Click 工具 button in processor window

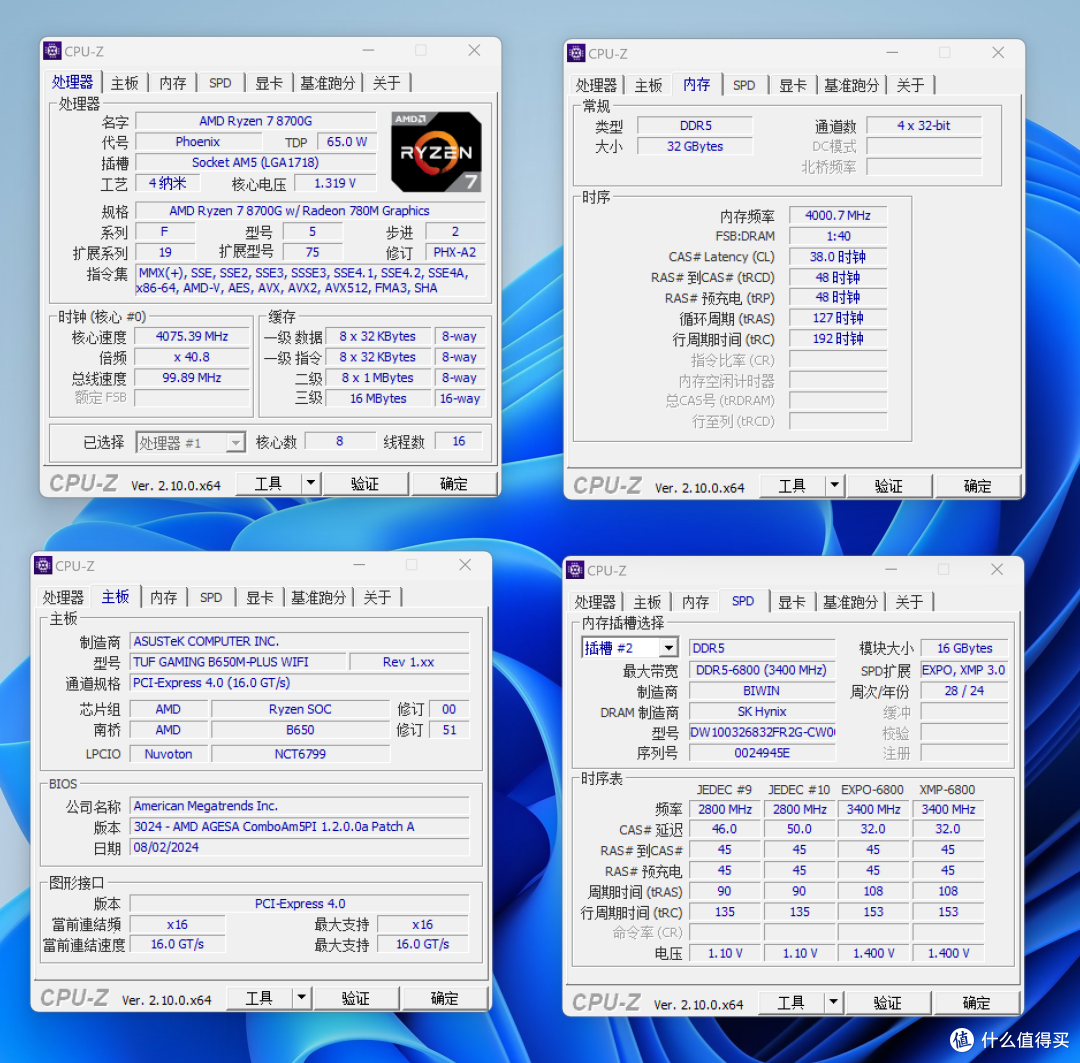pyautogui.click(x=269, y=484)
